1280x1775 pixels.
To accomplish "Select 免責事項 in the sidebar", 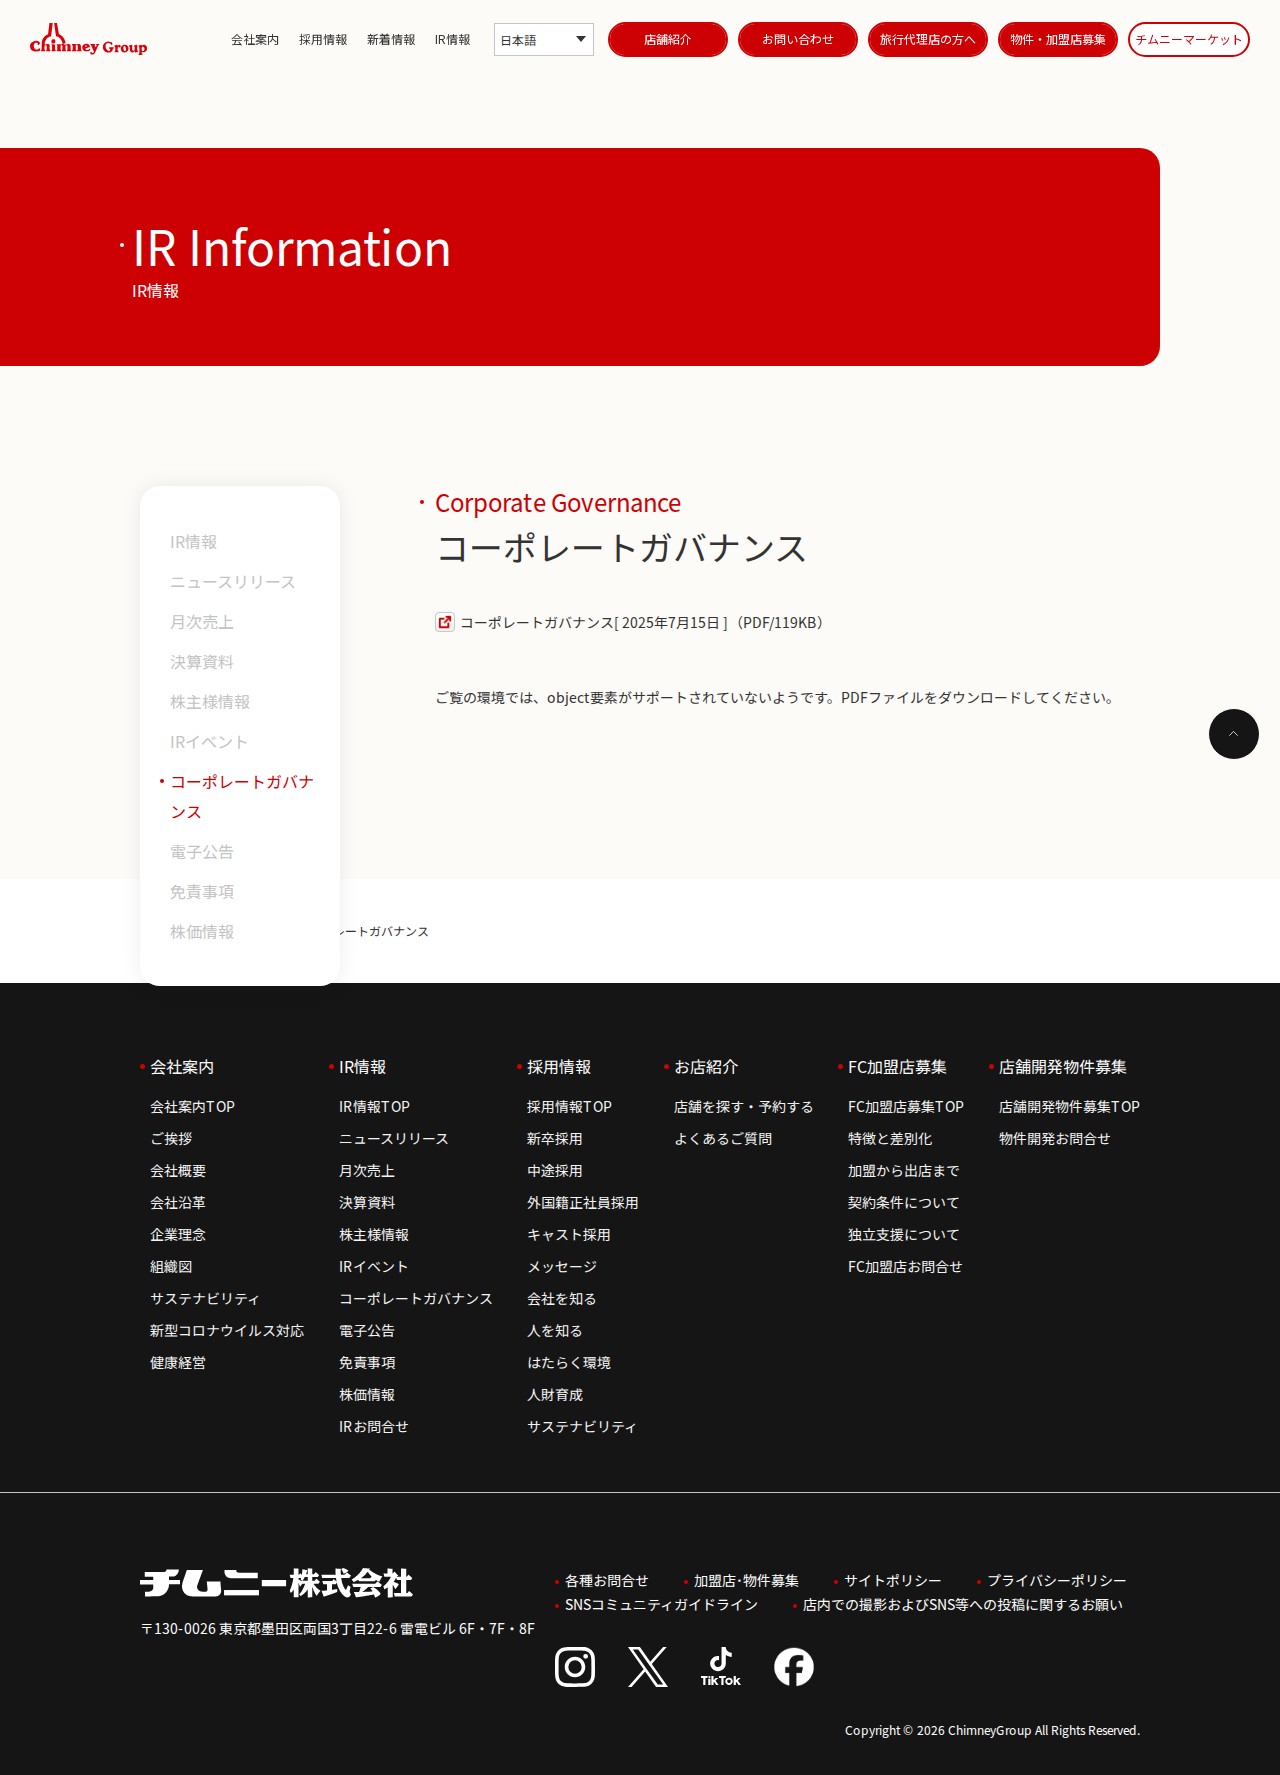I will pyautogui.click(x=202, y=892).
